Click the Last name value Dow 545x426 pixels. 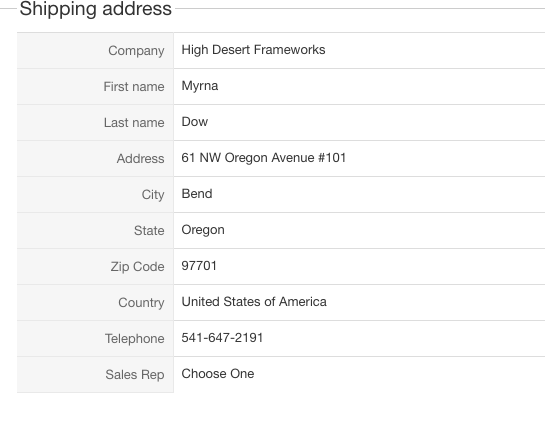[x=195, y=122]
